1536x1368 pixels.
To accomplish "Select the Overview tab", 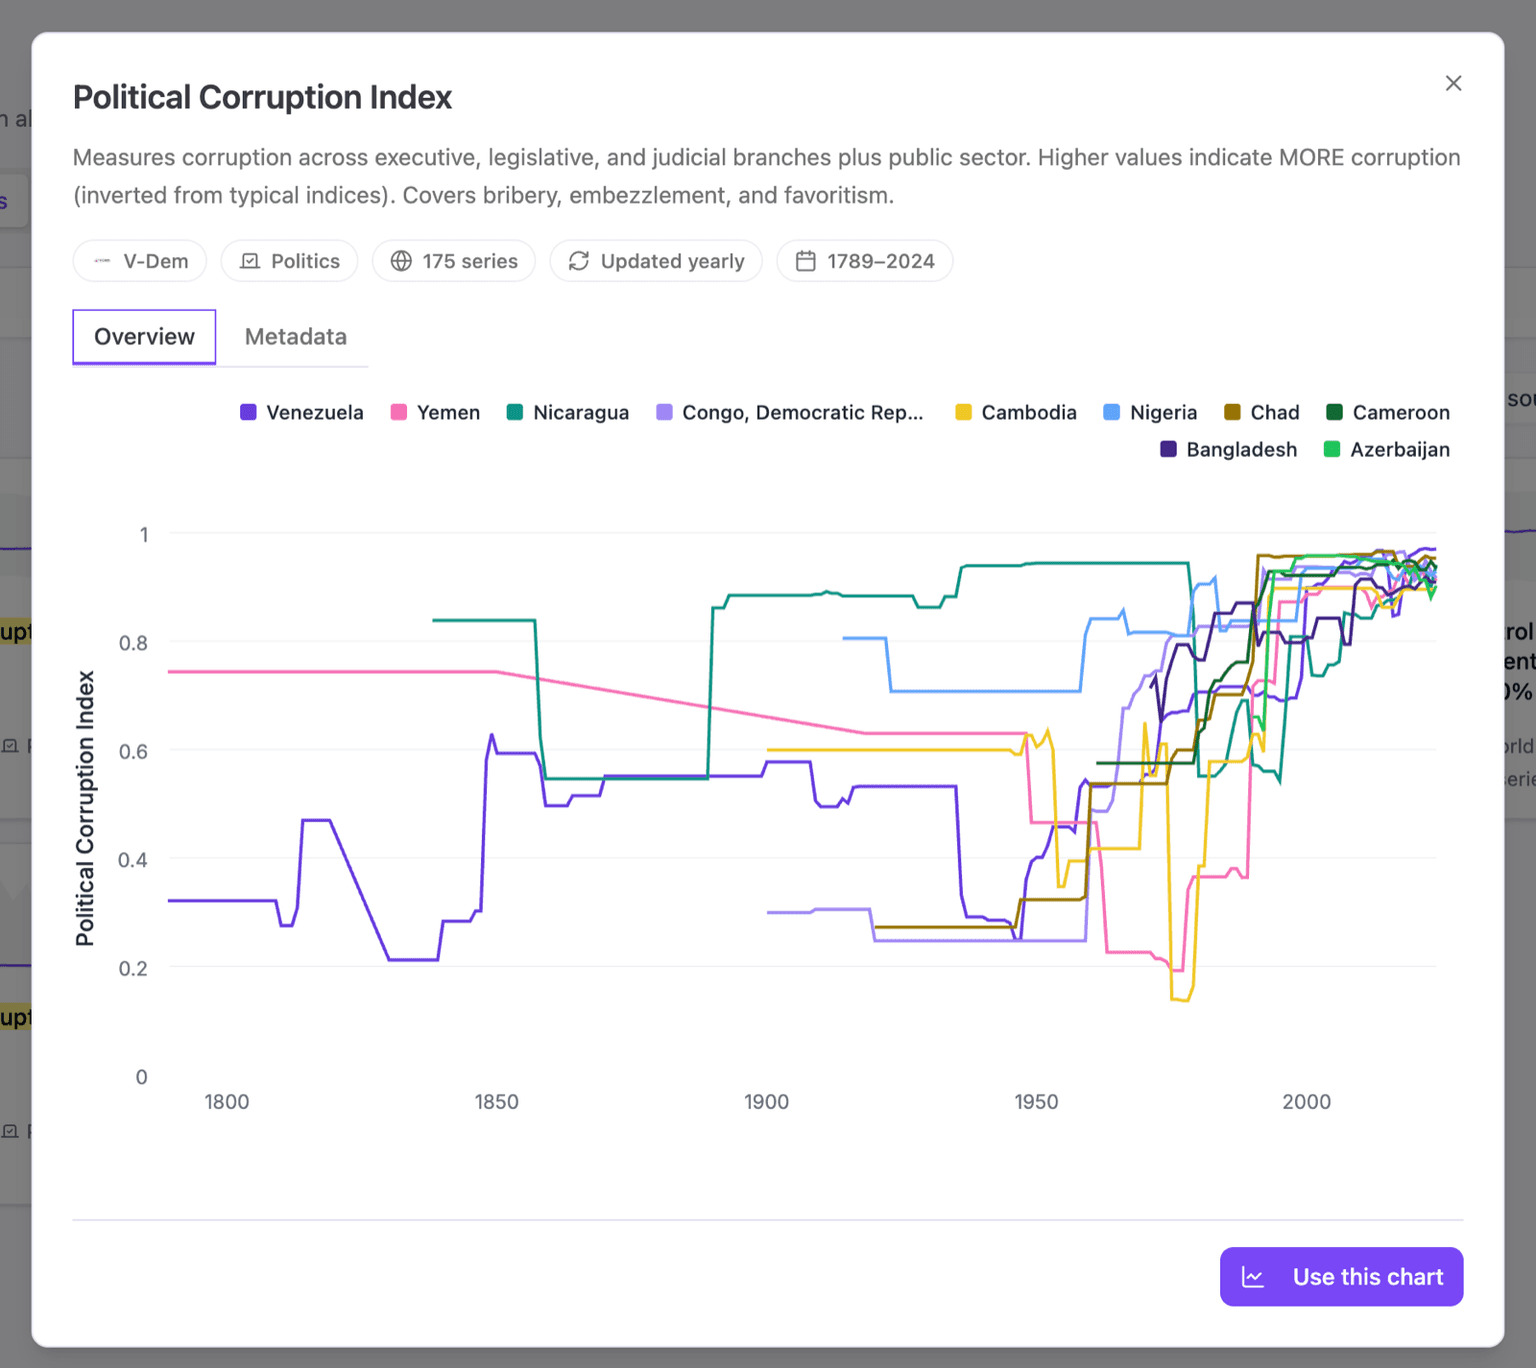I will click(144, 337).
